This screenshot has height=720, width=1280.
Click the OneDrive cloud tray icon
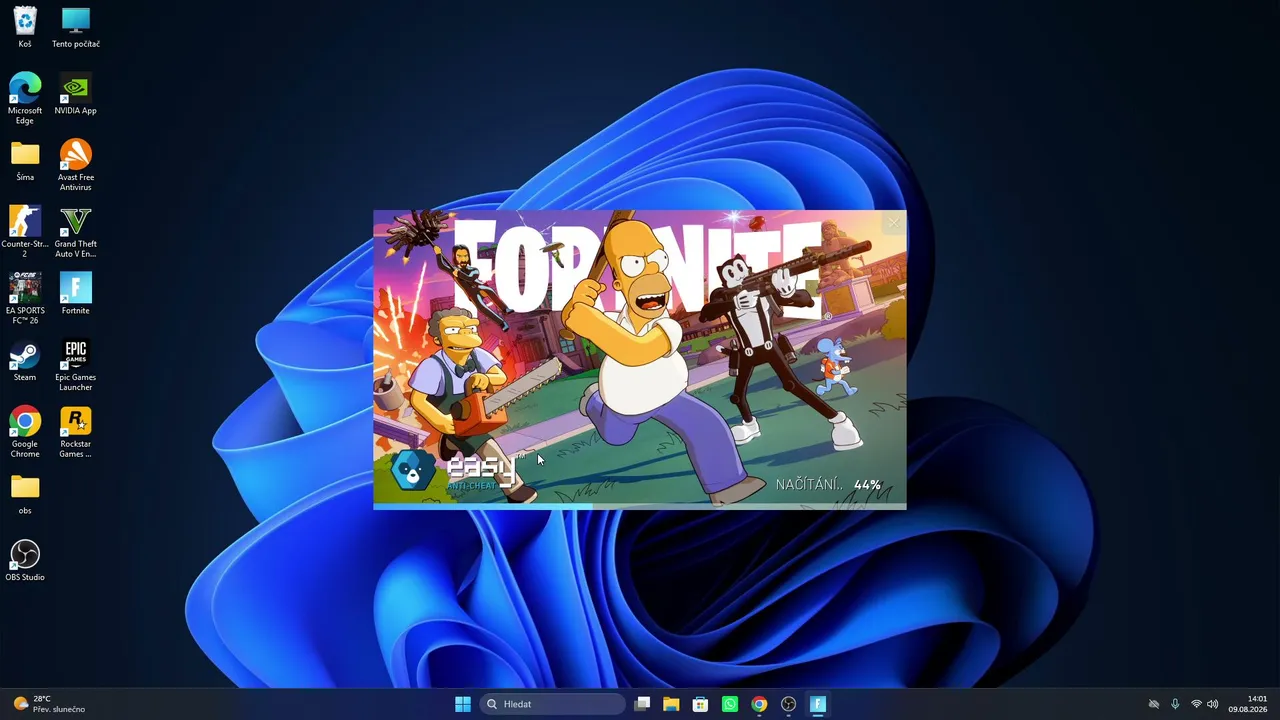[x=1154, y=704]
